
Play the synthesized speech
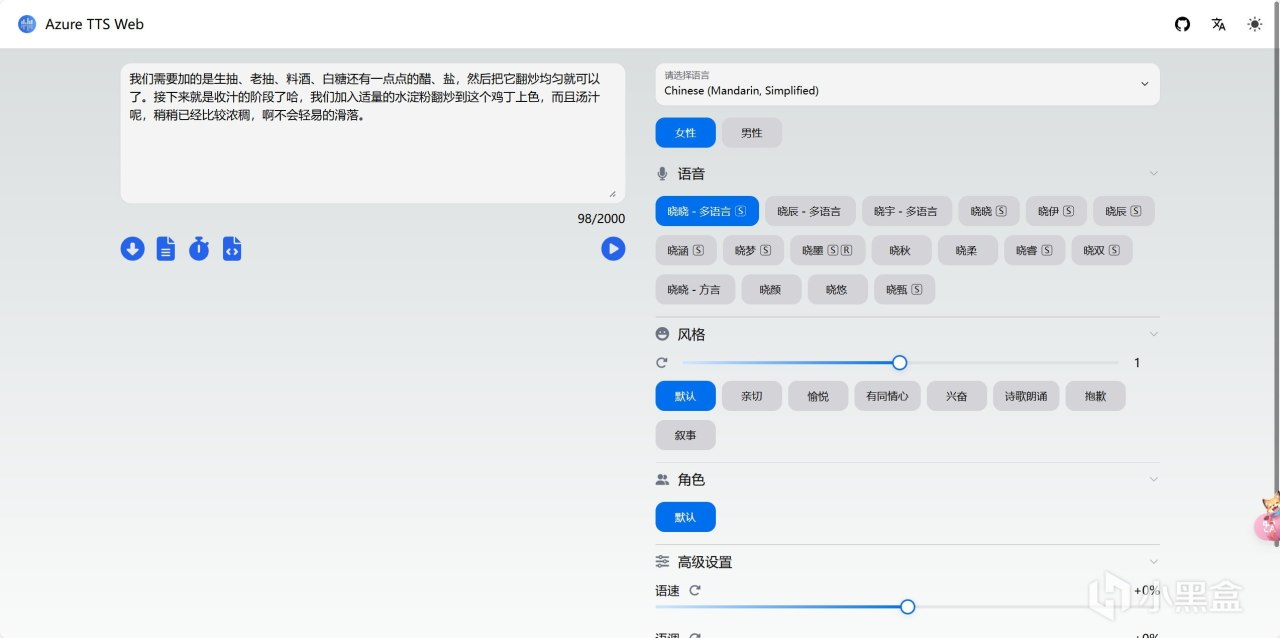[x=613, y=249]
